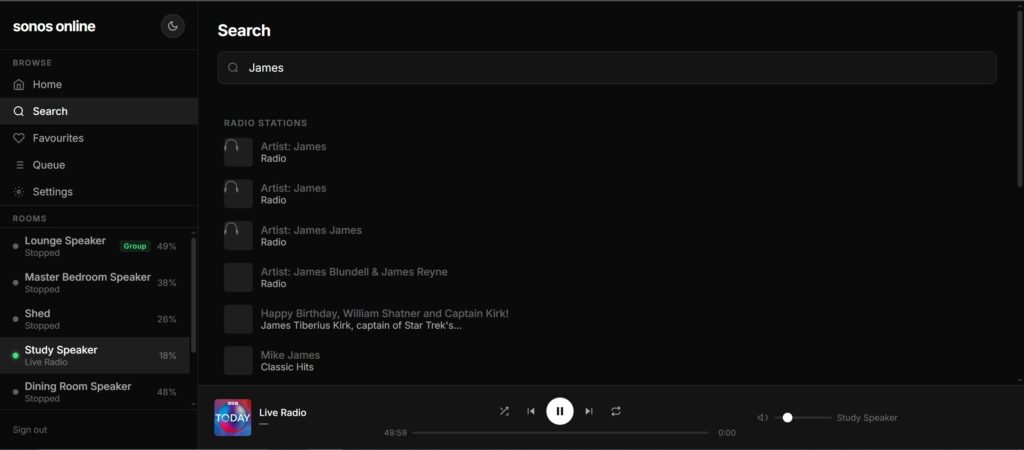This screenshot has width=1024, height=450.
Task: Click thumbnail beside Mike James result
Action: (x=238, y=361)
